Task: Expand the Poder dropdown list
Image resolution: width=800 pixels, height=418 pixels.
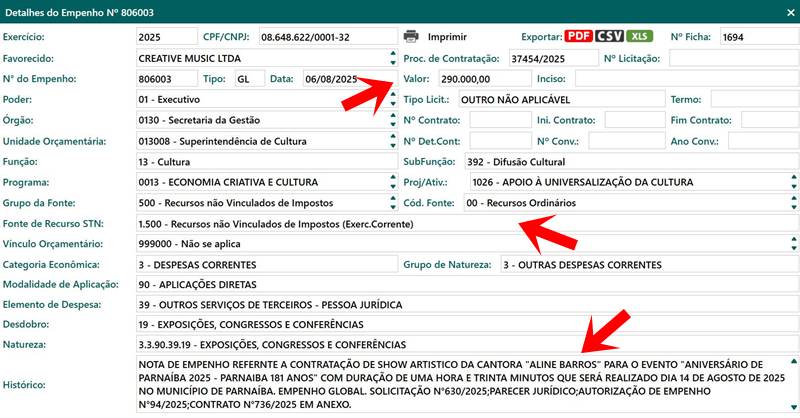Action: [392, 100]
